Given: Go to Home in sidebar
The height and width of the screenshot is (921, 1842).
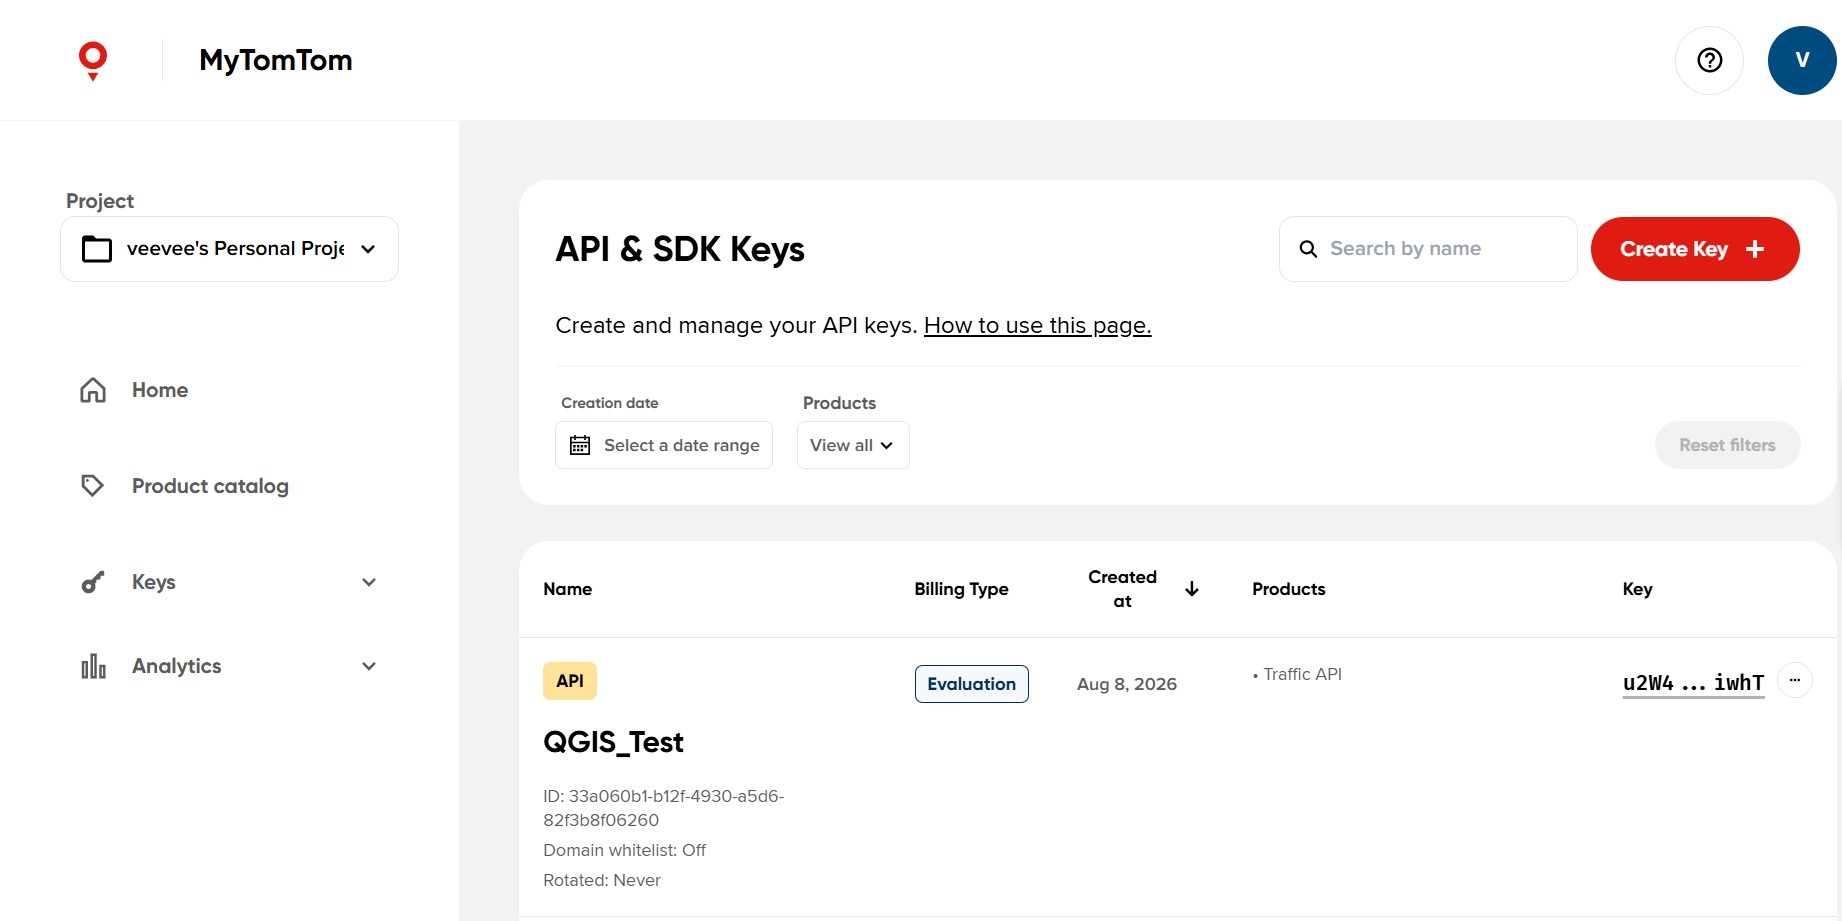Looking at the screenshot, I should 160,390.
